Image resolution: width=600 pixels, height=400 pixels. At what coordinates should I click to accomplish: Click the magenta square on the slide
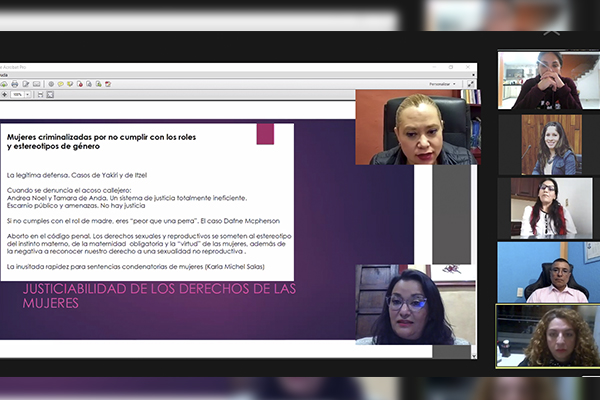coord(265,134)
